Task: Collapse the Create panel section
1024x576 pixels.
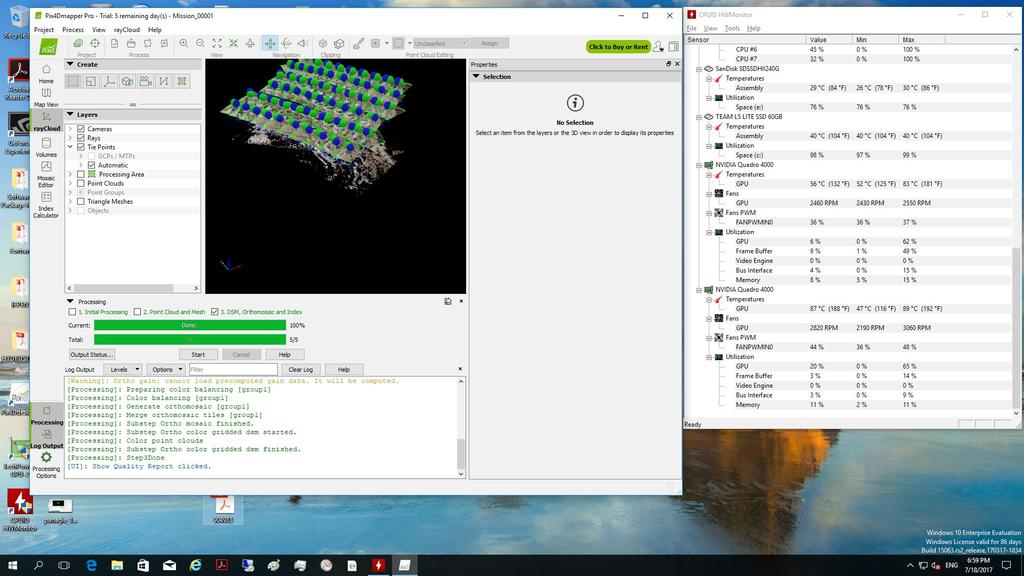Action: (70, 64)
